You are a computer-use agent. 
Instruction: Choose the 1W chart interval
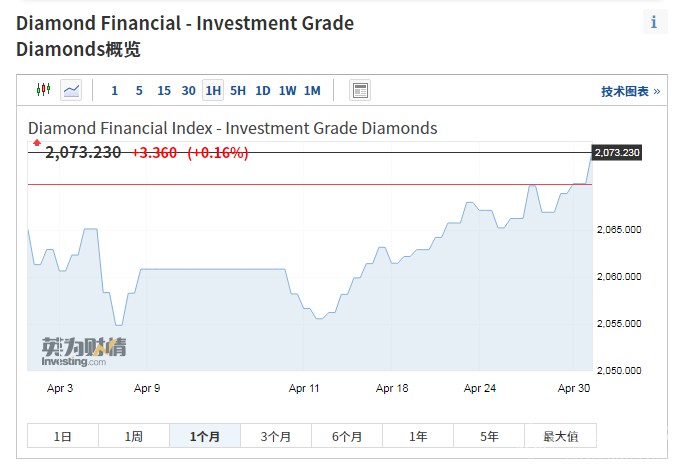[x=288, y=91]
